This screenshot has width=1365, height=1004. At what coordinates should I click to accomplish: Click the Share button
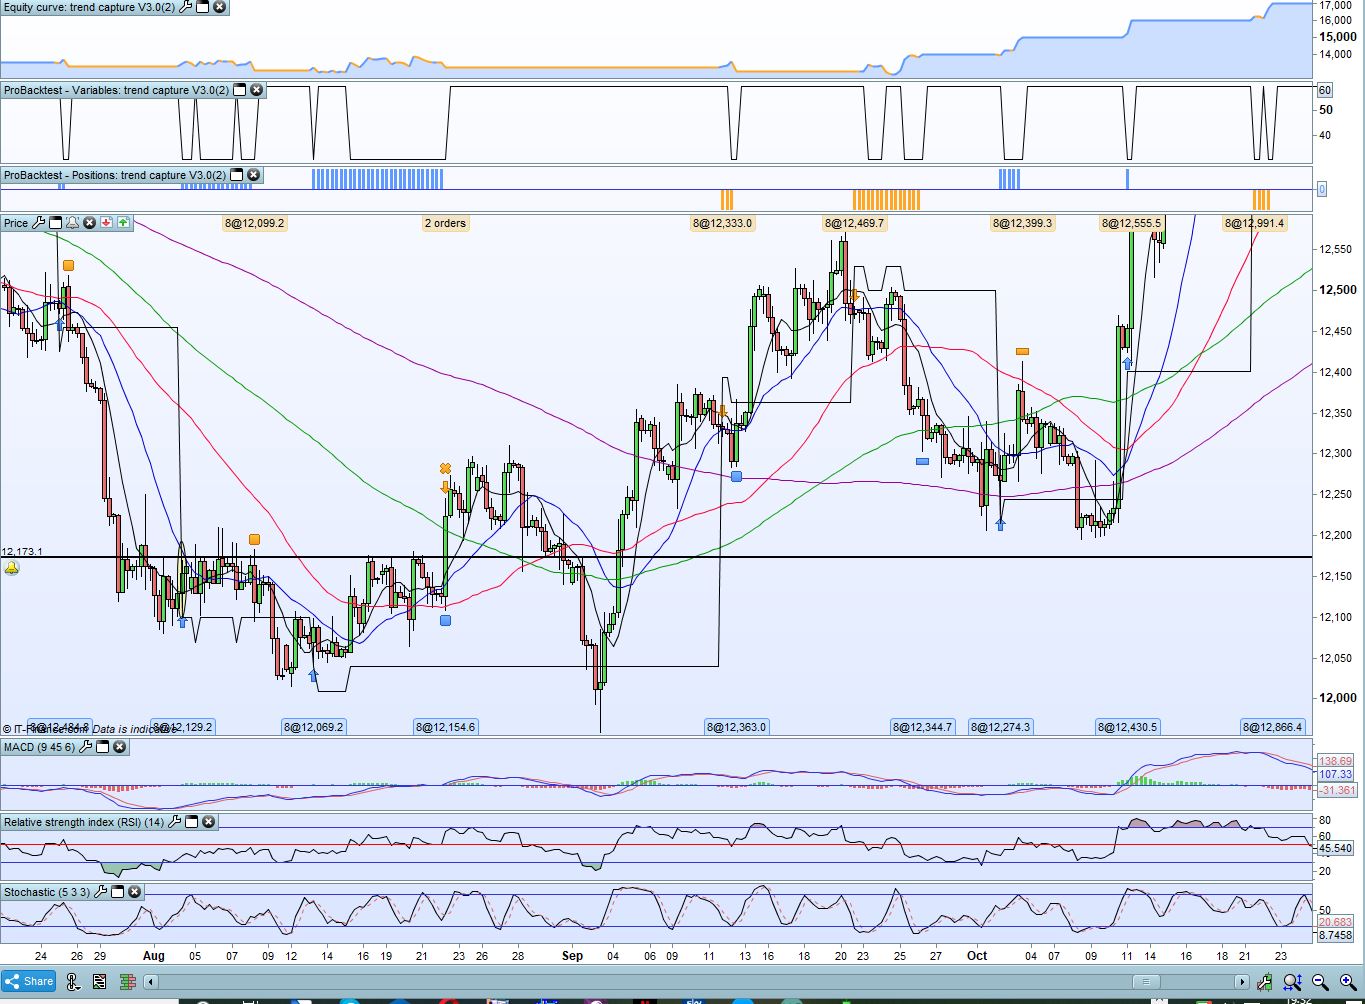(29, 982)
